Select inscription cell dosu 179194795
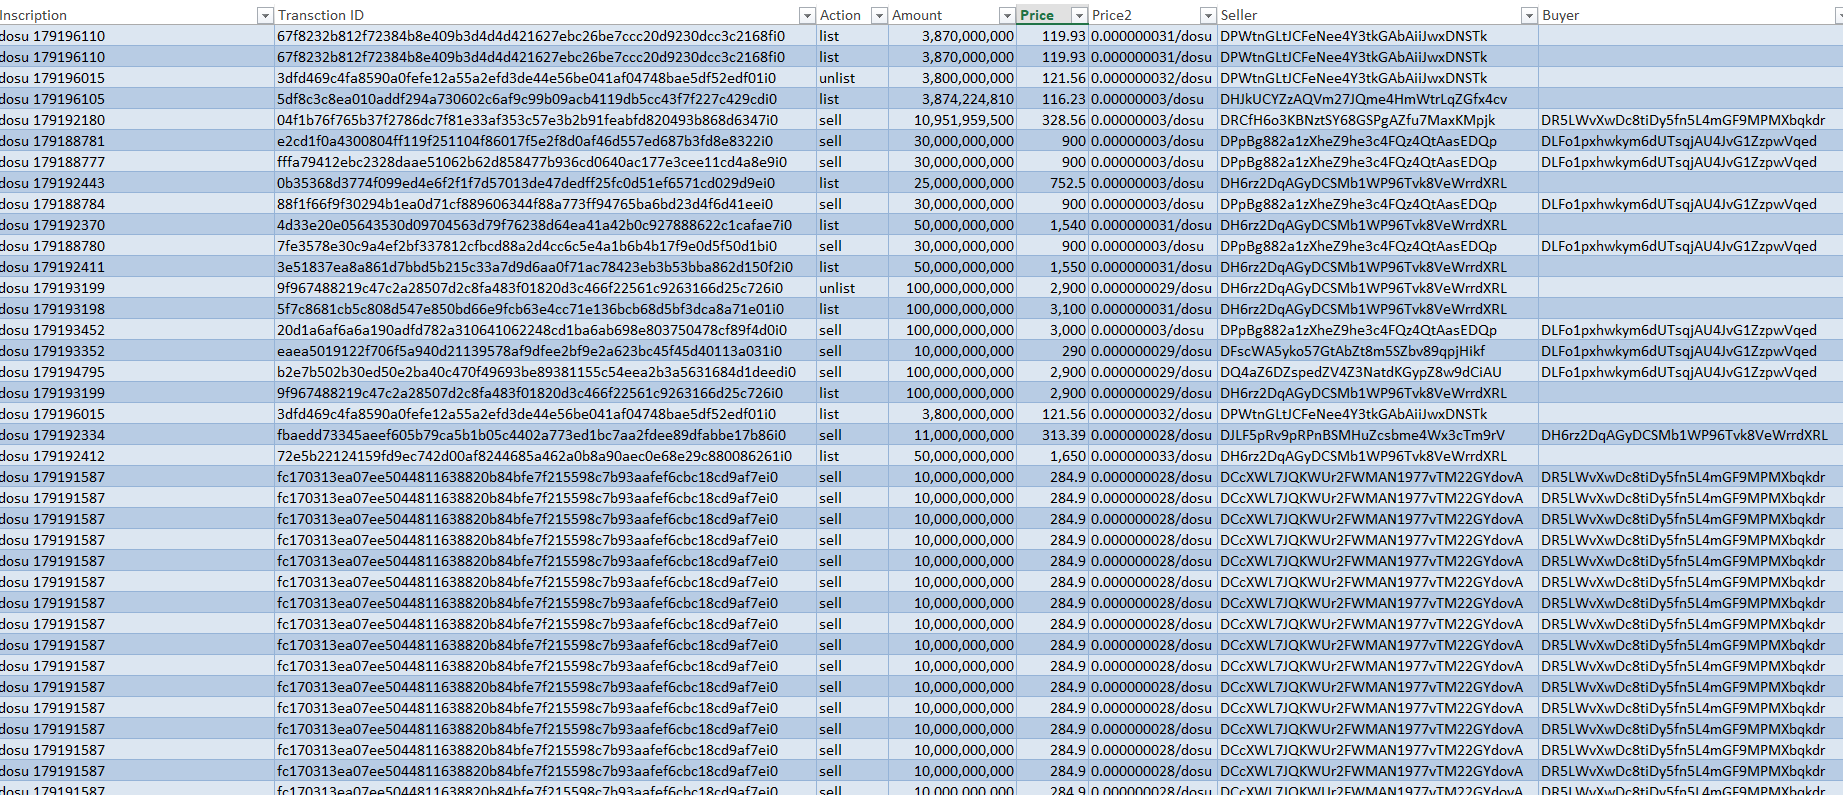1843x795 pixels. pyautogui.click(x=137, y=372)
